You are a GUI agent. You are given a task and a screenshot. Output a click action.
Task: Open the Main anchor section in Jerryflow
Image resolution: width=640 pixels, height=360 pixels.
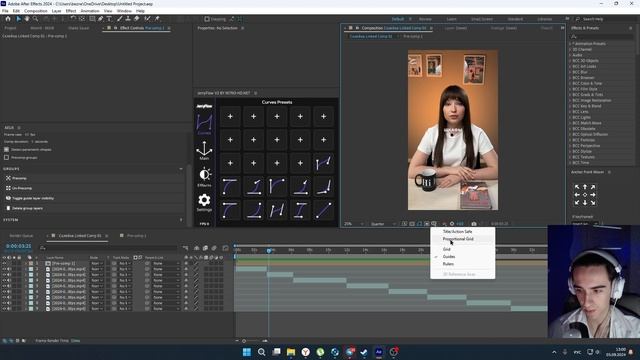pos(204,150)
